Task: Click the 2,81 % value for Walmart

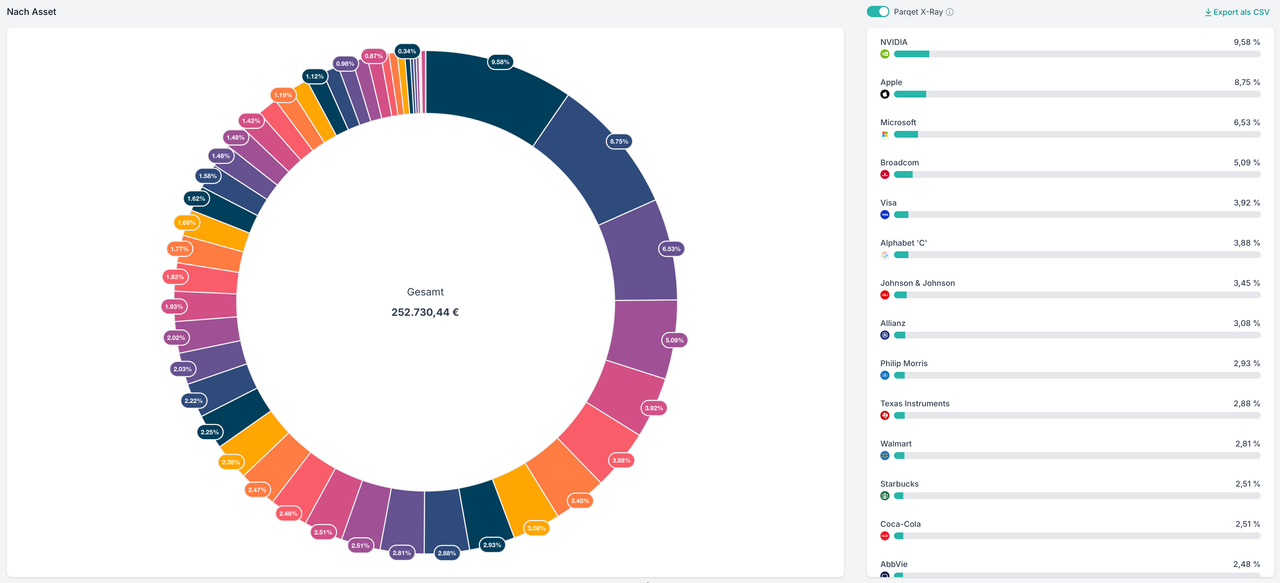Action: click(1247, 443)
